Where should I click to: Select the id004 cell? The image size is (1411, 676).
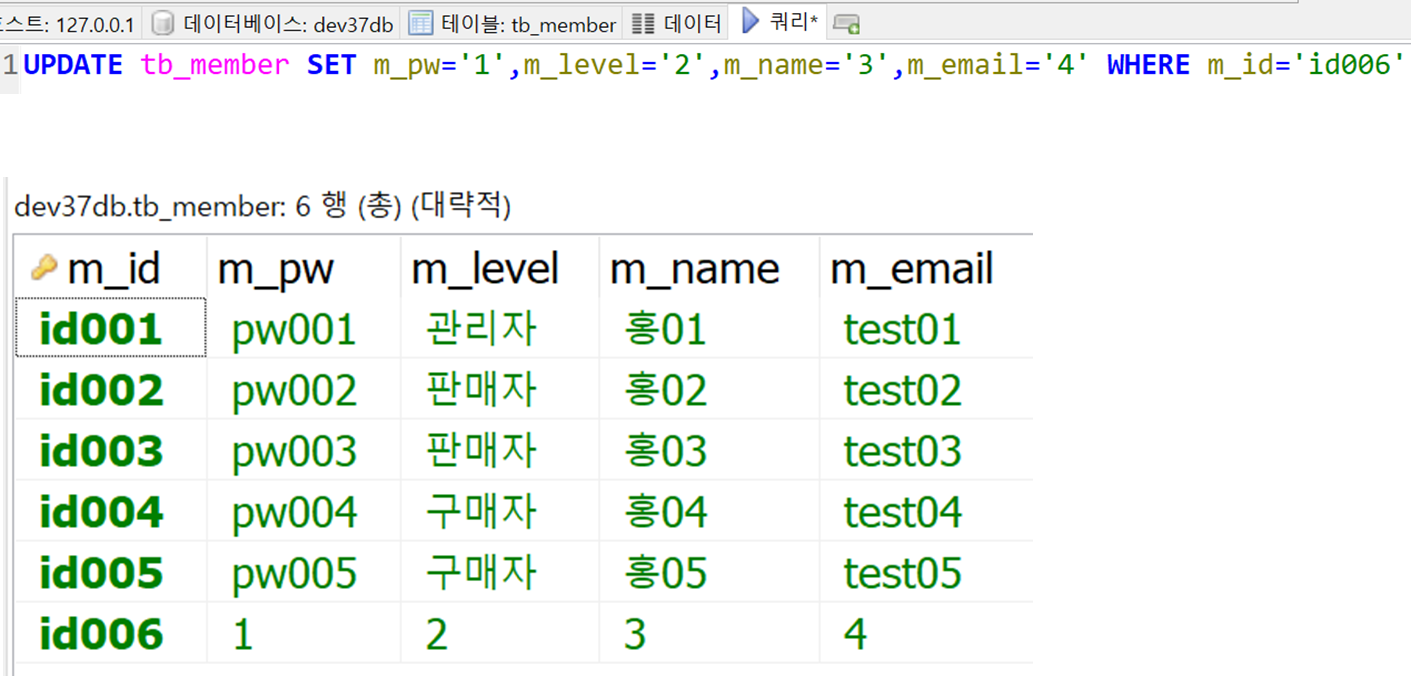pos(110,511)
